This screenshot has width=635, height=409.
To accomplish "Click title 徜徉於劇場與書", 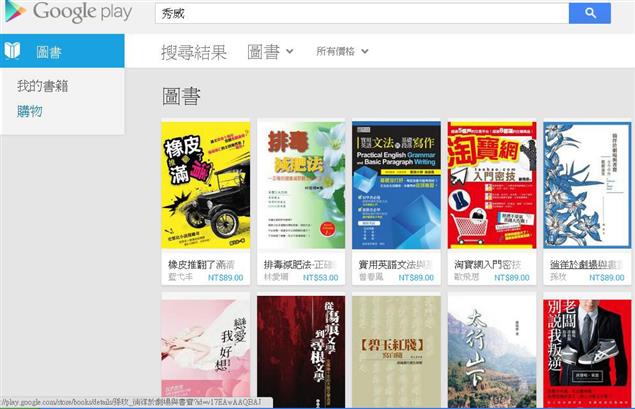I will (x=586, y=265).
